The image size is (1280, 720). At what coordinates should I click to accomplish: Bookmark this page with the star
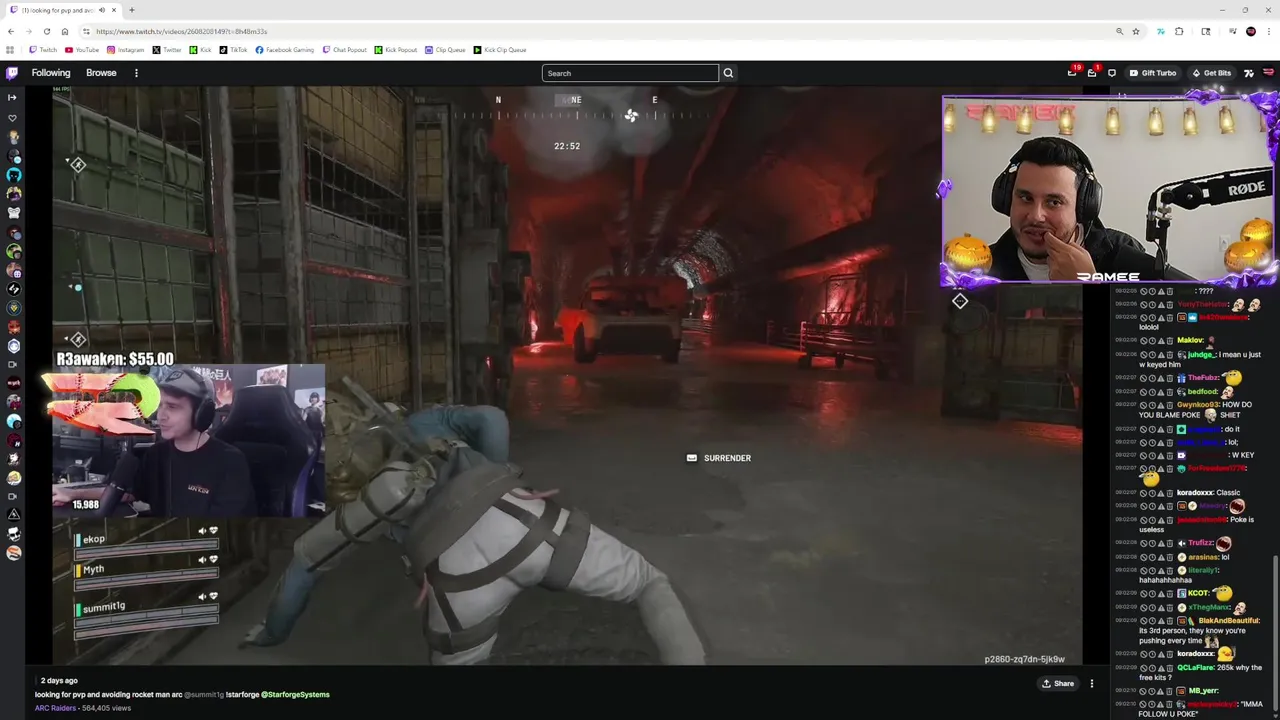pos(1136,31)
